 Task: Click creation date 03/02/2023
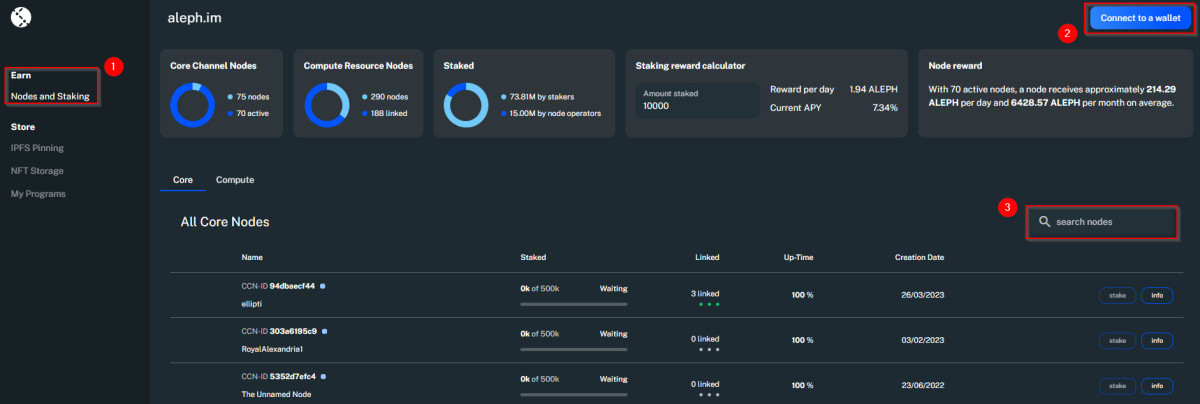[x=920, y=341]
